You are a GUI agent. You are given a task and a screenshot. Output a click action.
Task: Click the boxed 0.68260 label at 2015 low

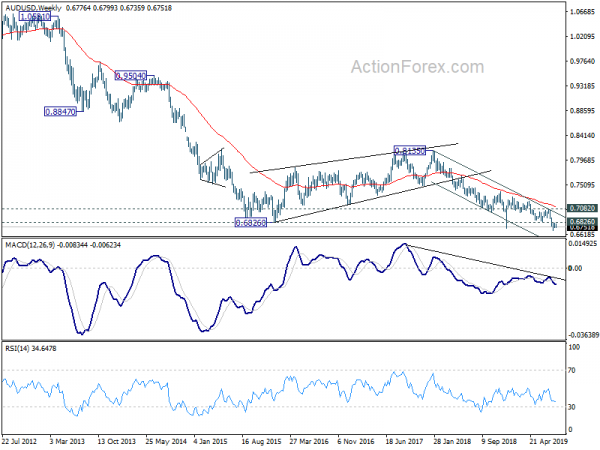pyautogui.click(x=251, y=222)
